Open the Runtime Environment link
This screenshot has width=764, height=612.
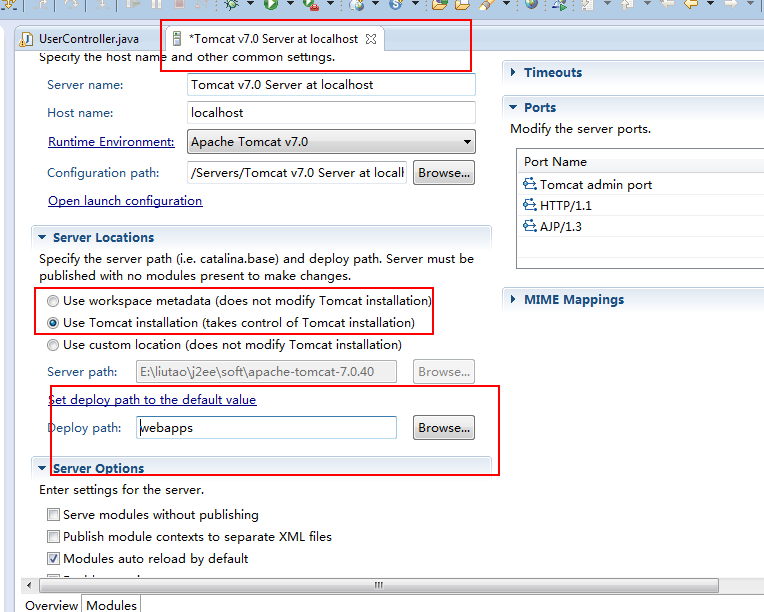point(111,142)
